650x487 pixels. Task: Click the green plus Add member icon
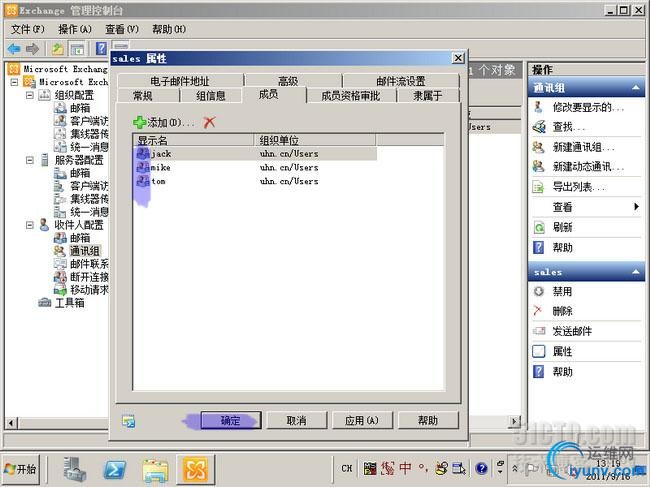pyautogui.click(x=139, y=122)
